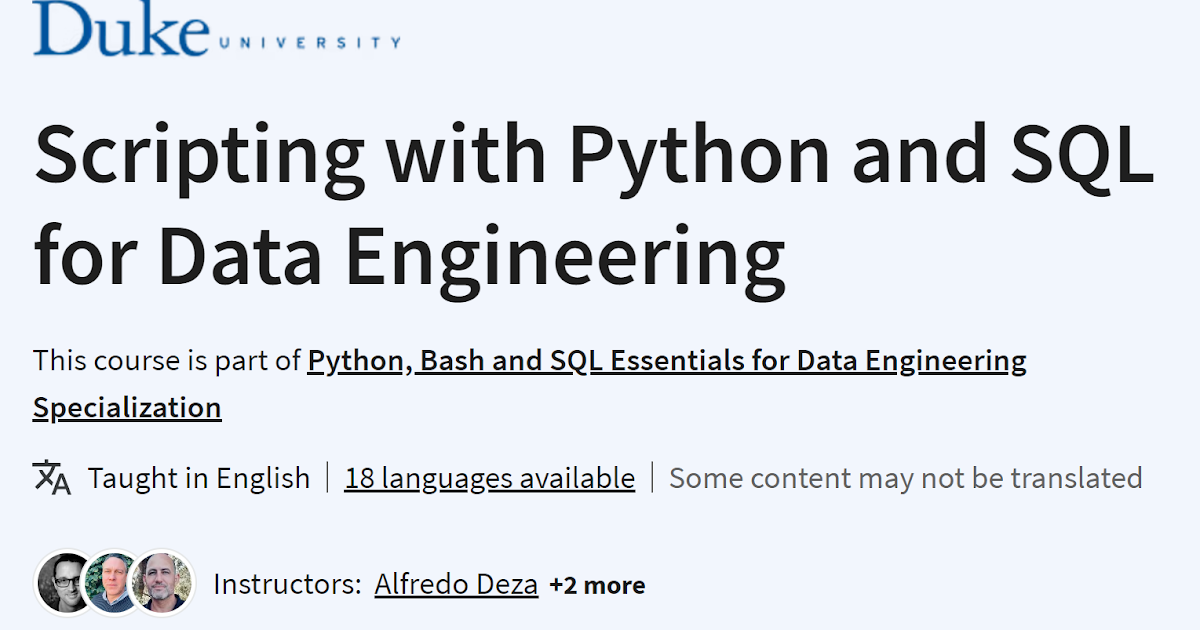This screenshot has width=1200, height=630.
Task: Show the +2 more instructors
Action: 597,585
